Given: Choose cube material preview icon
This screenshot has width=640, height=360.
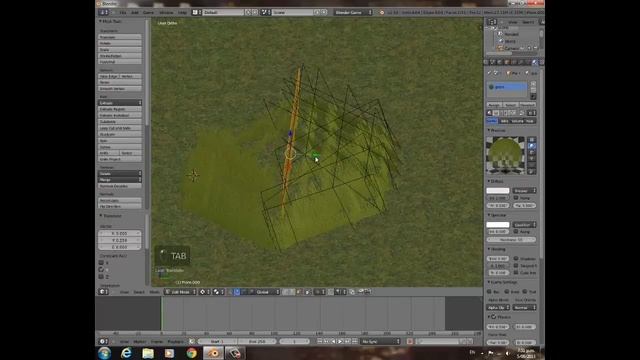Looking at the screenshot, I should pyautogui.click(x=531, y=153).
